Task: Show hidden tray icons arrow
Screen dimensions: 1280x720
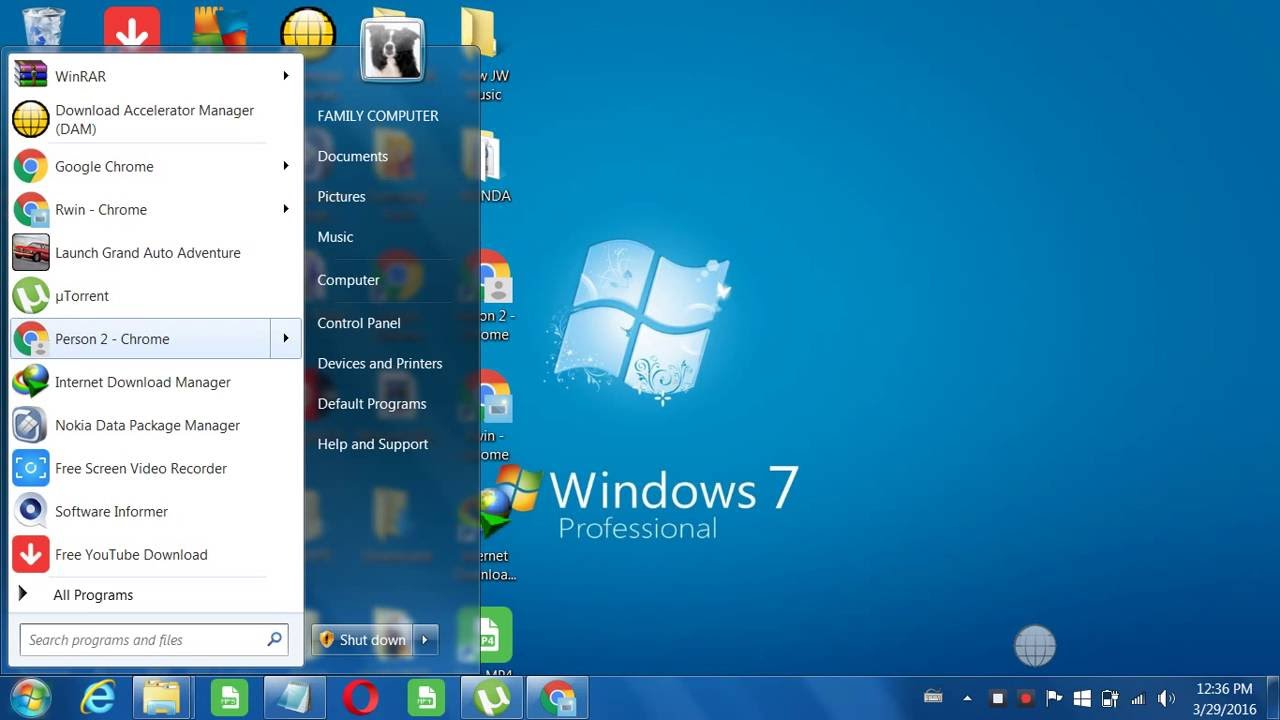Action: [x=967, y=698]
